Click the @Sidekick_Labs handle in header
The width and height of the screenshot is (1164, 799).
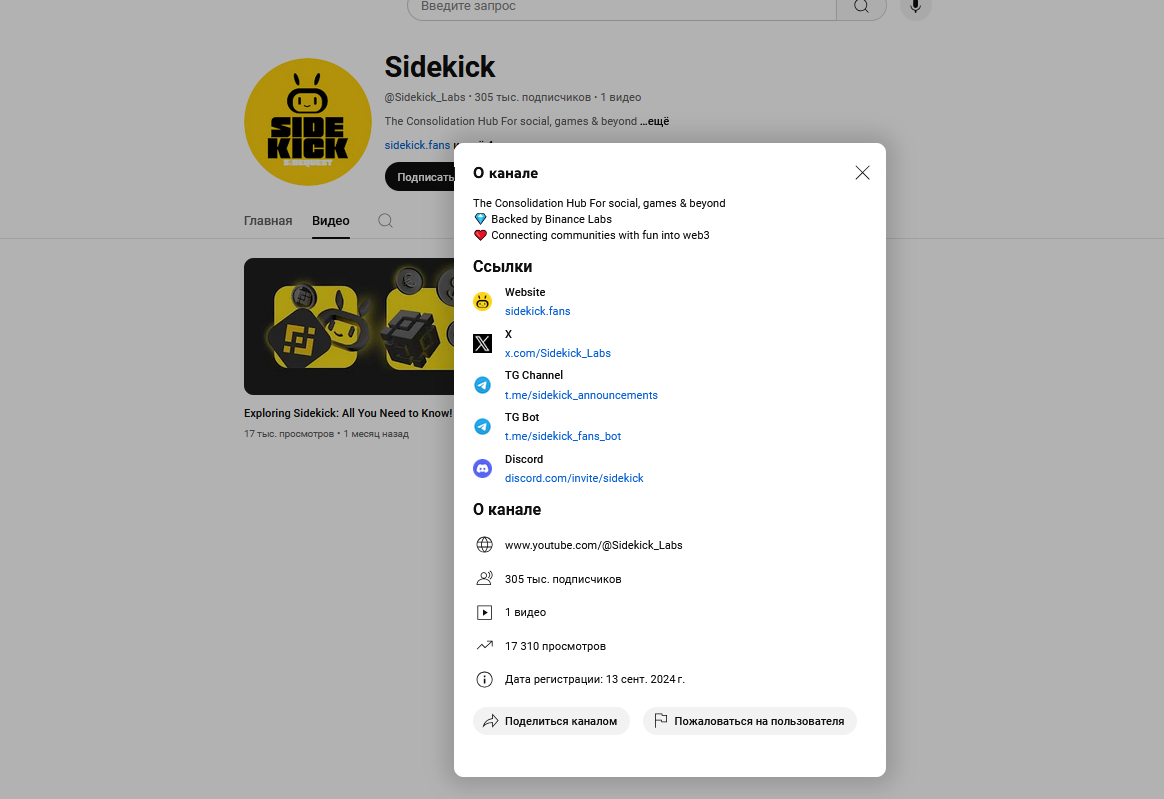(425, 97)
